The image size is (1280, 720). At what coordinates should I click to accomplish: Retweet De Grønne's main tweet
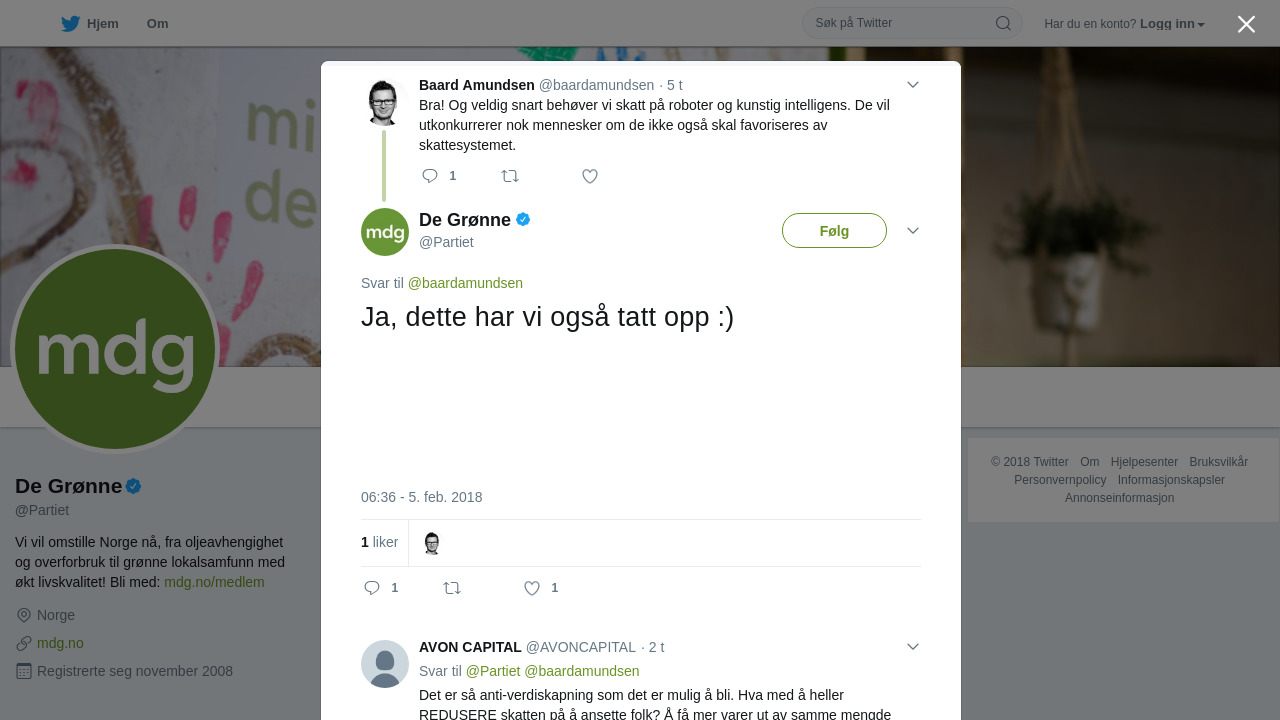452,588
